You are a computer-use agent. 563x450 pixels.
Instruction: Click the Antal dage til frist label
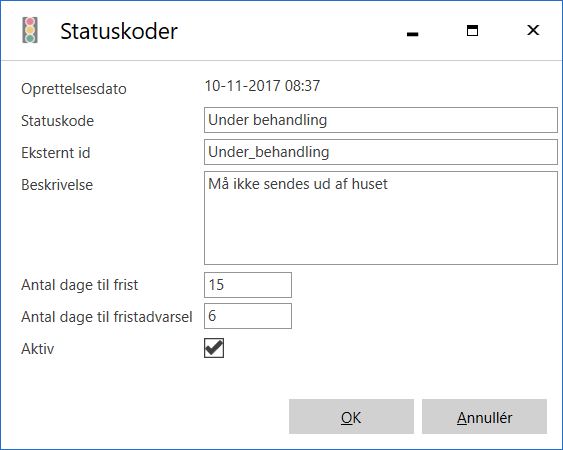[x=80, y=285]
